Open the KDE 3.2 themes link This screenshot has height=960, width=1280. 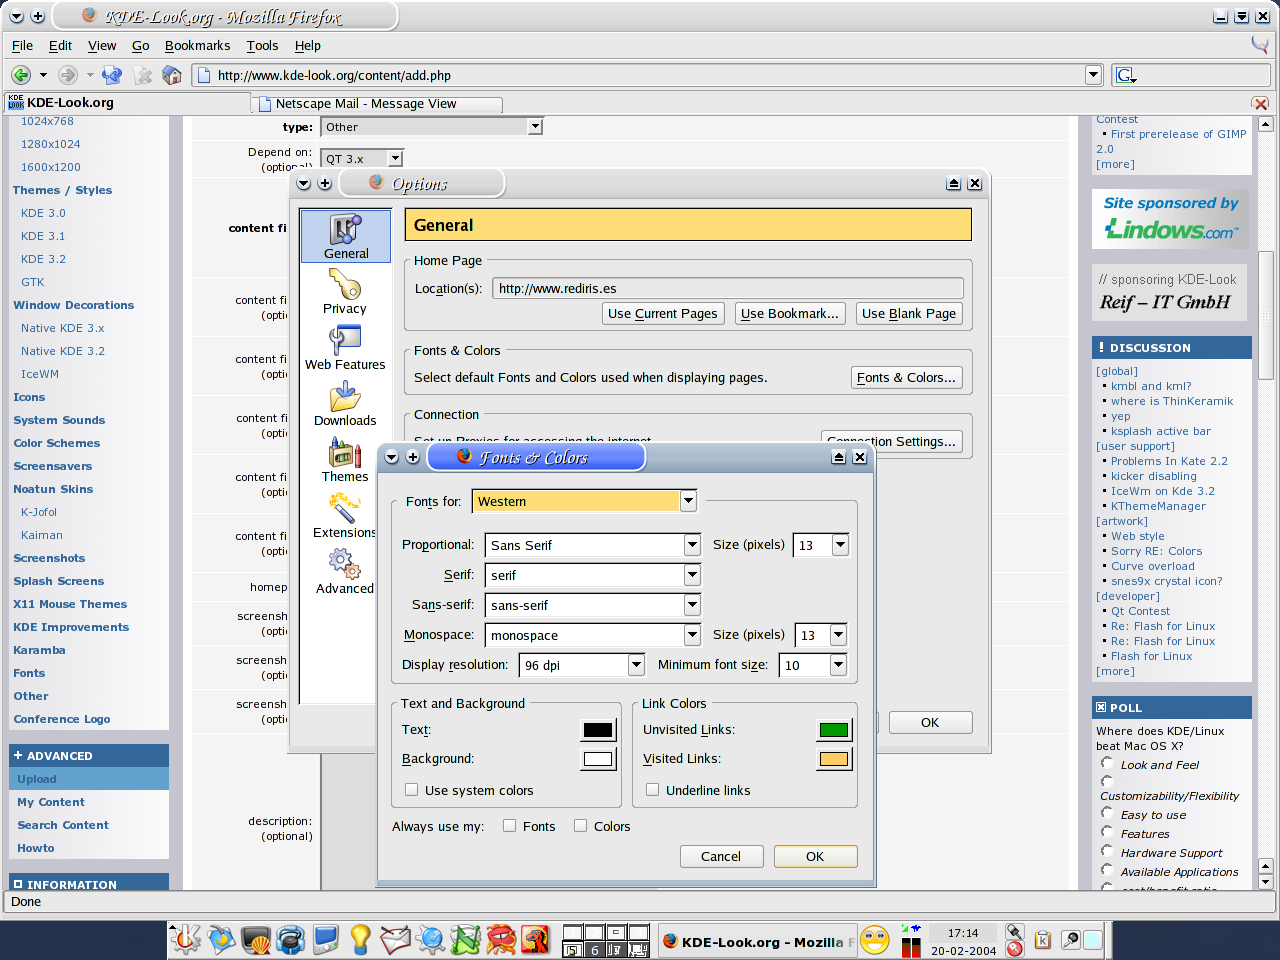pyautogui.click(x=43, y=259)
